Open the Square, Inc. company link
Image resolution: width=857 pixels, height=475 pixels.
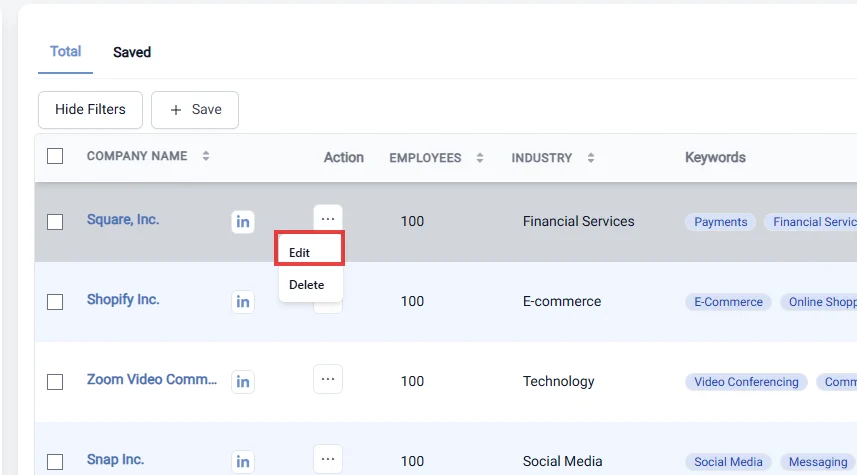123,220
